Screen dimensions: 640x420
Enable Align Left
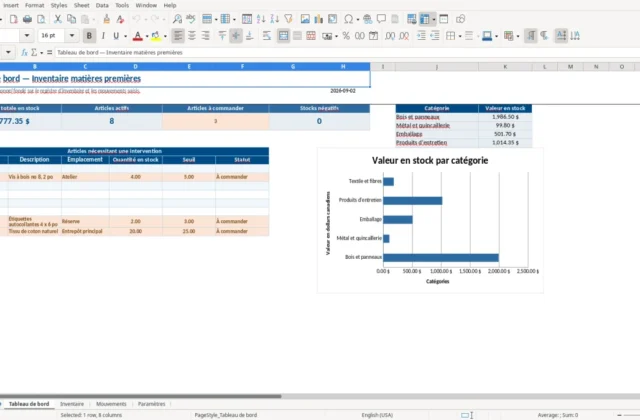coord(178,36)
